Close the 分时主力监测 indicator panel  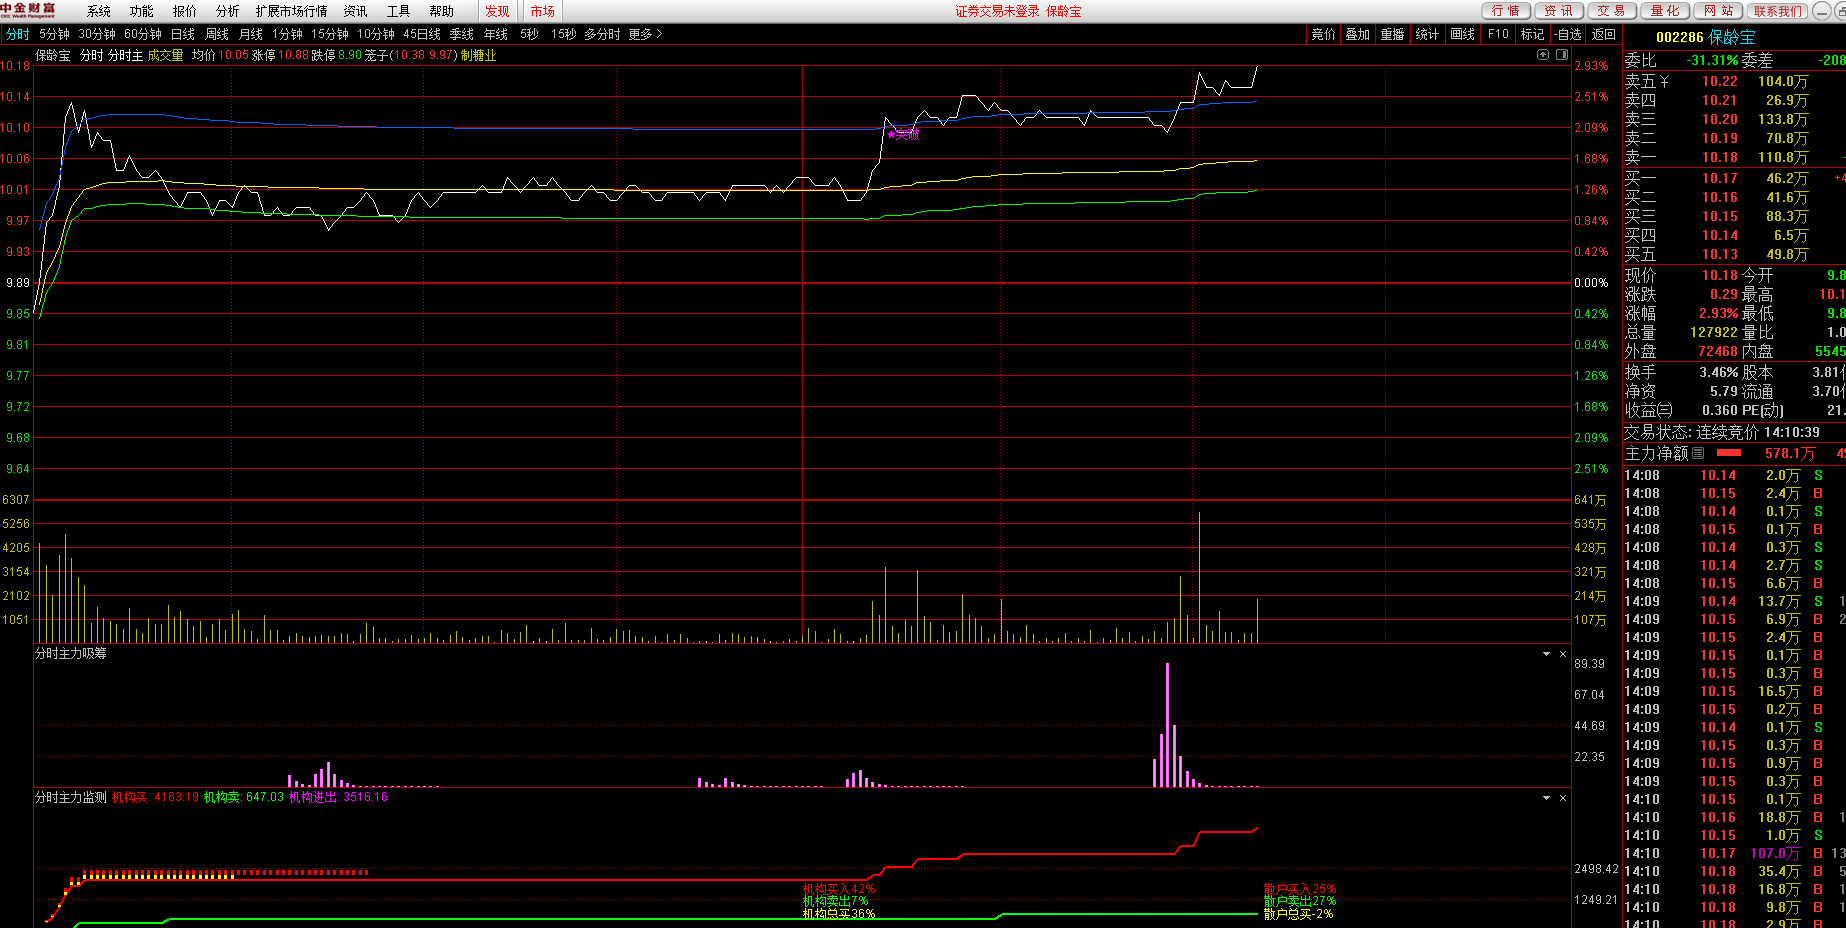(1563, 798)
